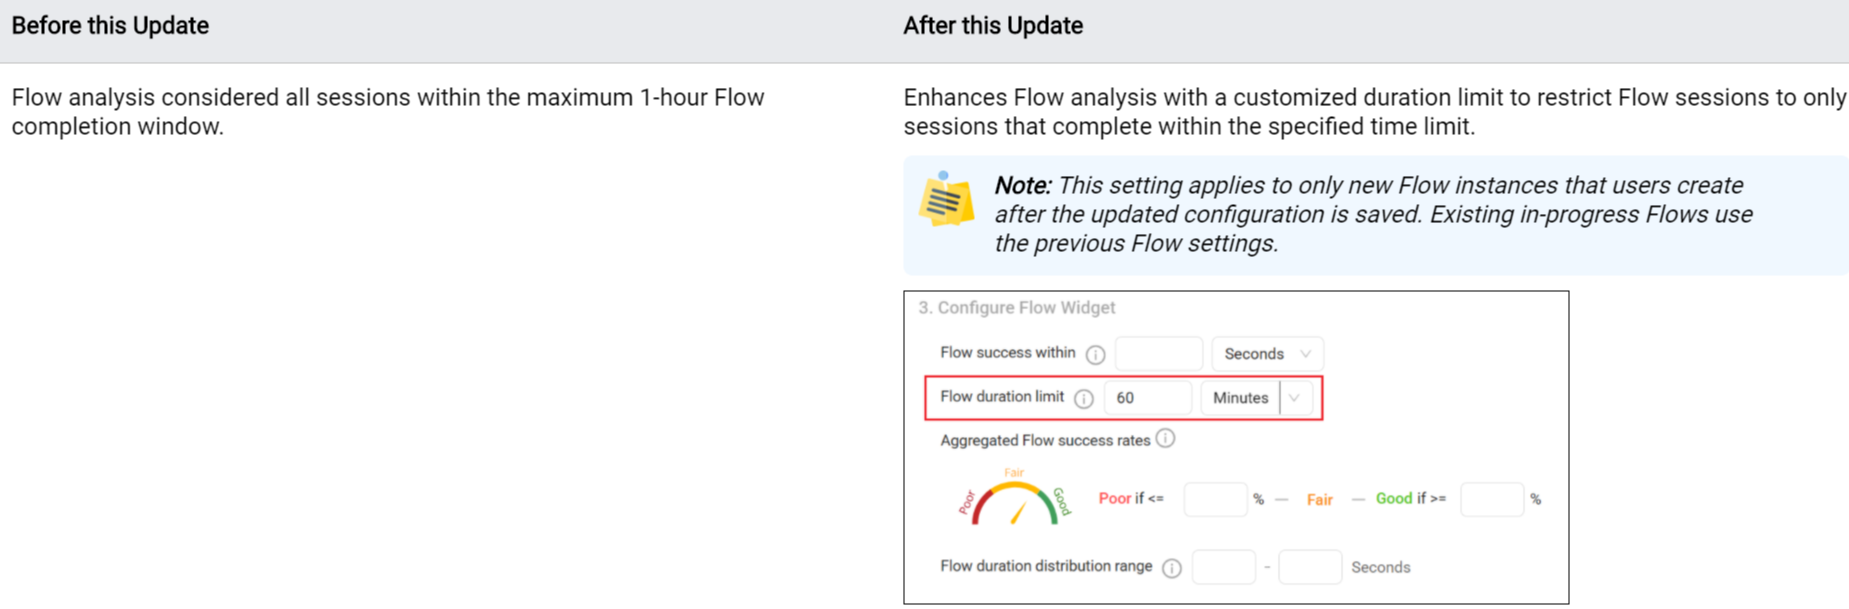
Task: Open the Seconds unit dropdown
Action: (1267, 354)
